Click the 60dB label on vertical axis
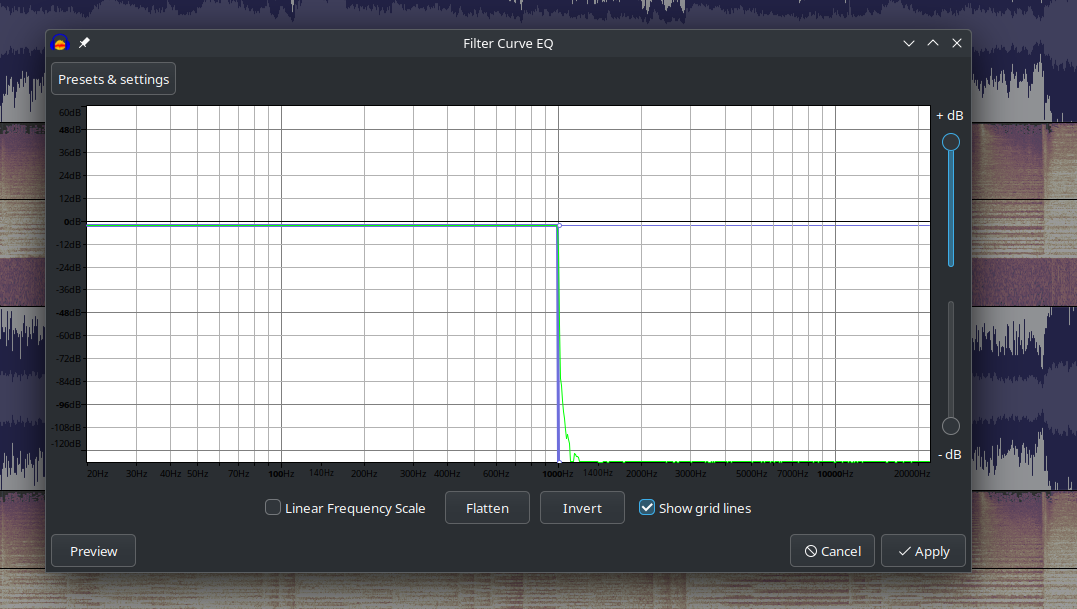The width and height of the screenshot is (1077, 609). (69, 113)
